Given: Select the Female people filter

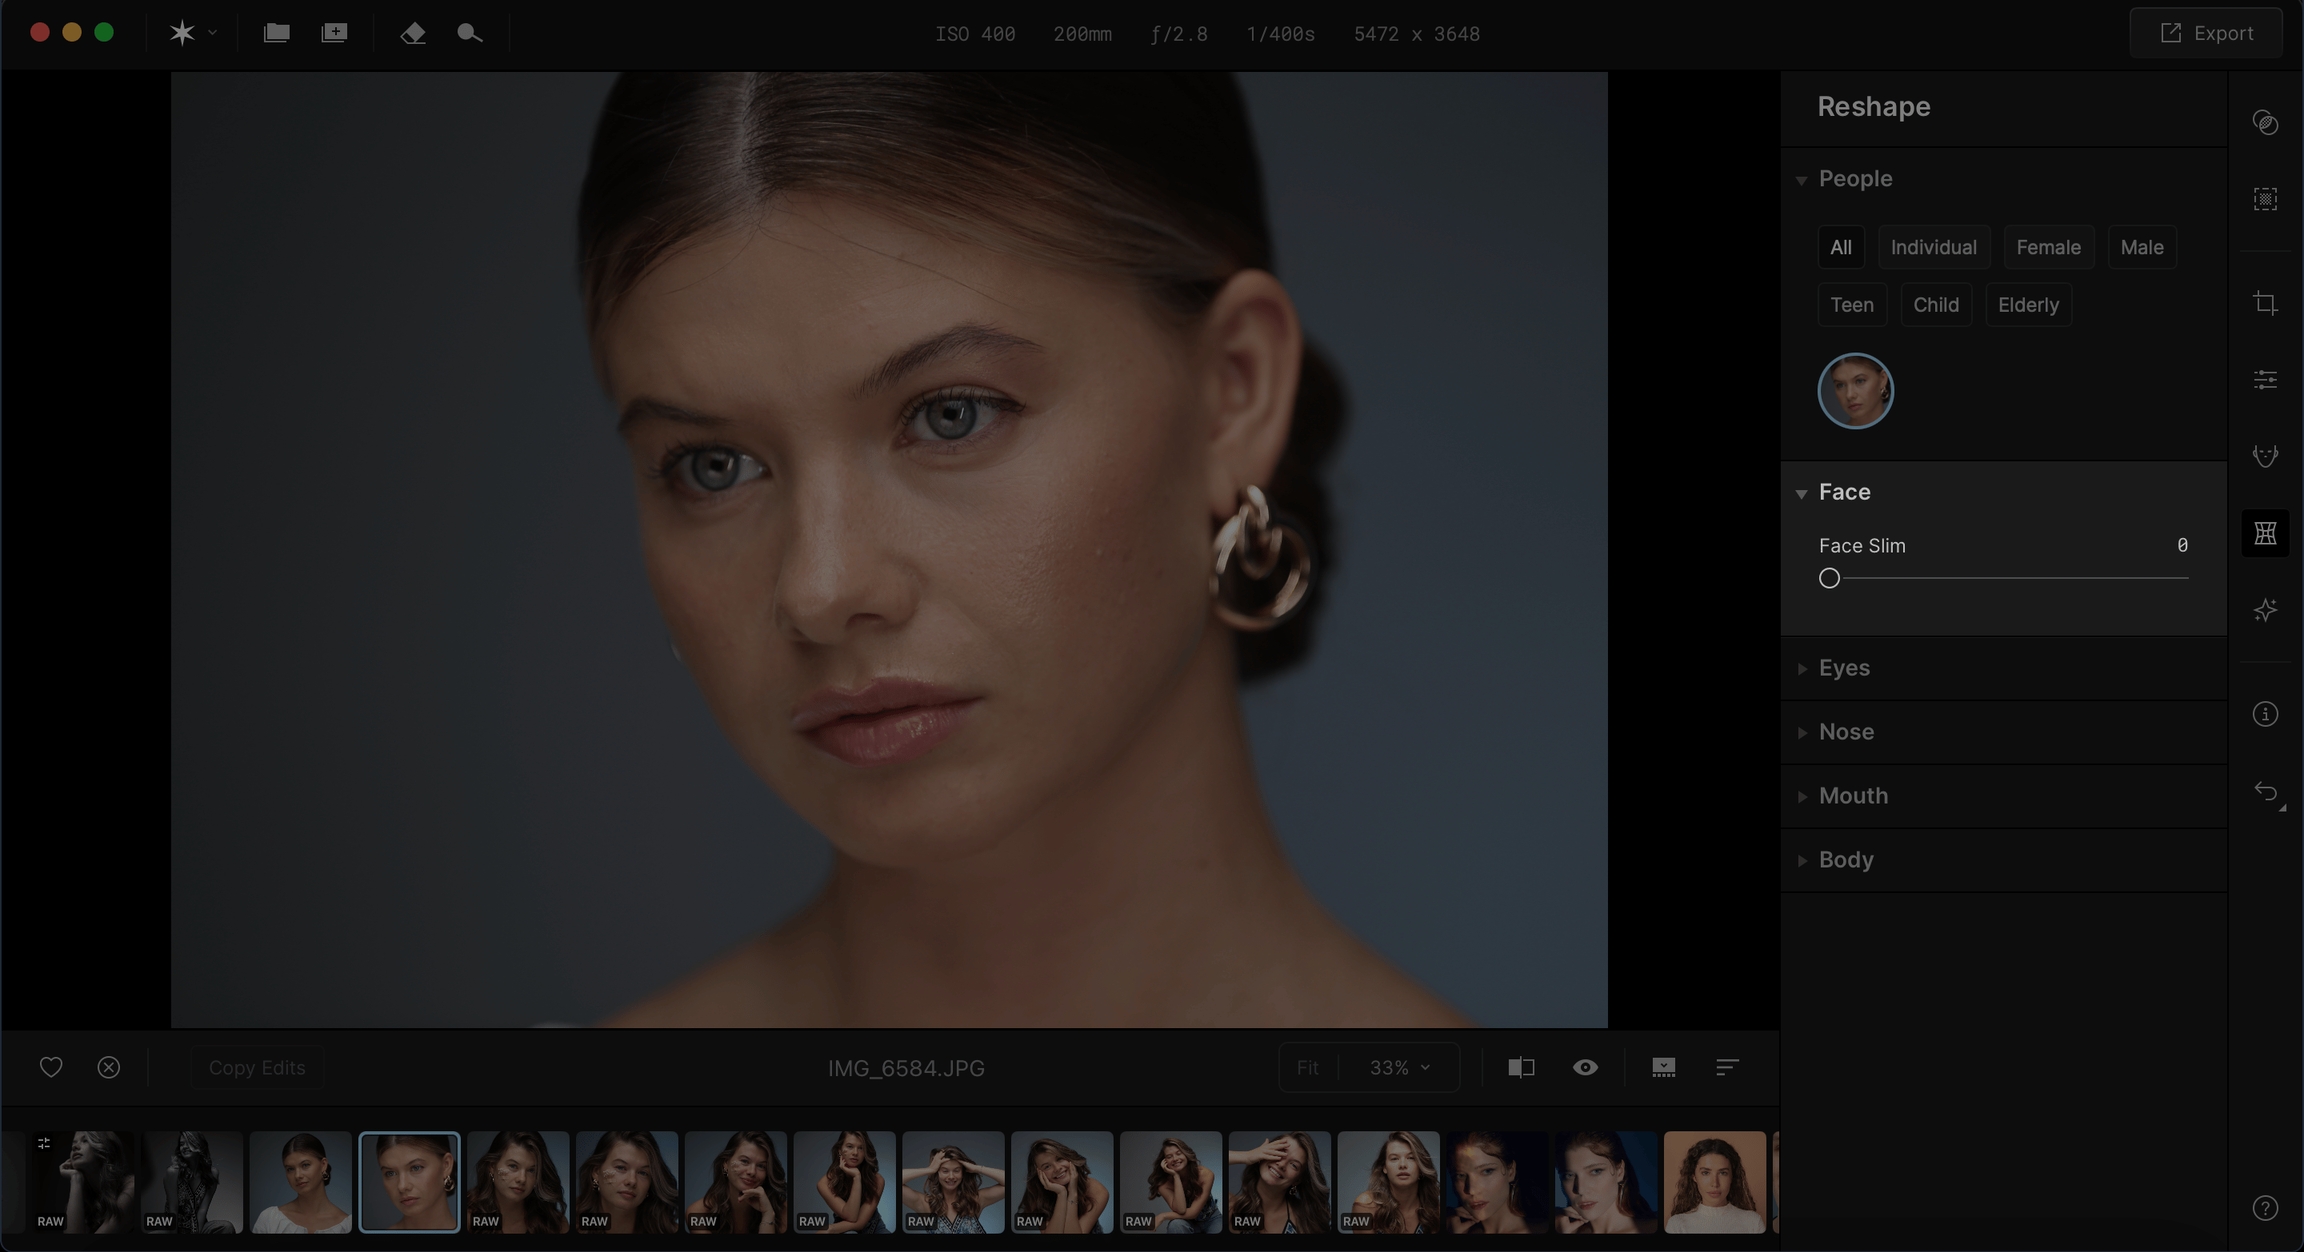Looking at the screenshot, I should coord(2048,247).
